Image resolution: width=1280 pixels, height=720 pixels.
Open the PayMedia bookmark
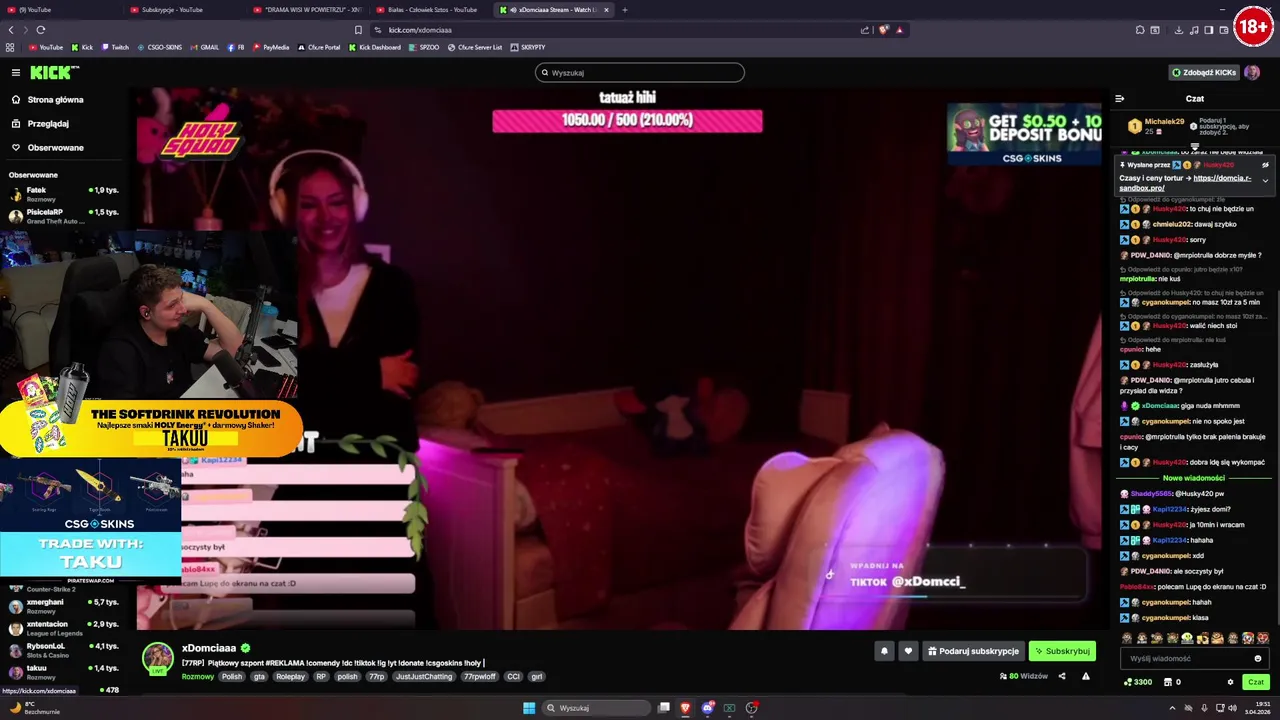click(x=271, y=47)
